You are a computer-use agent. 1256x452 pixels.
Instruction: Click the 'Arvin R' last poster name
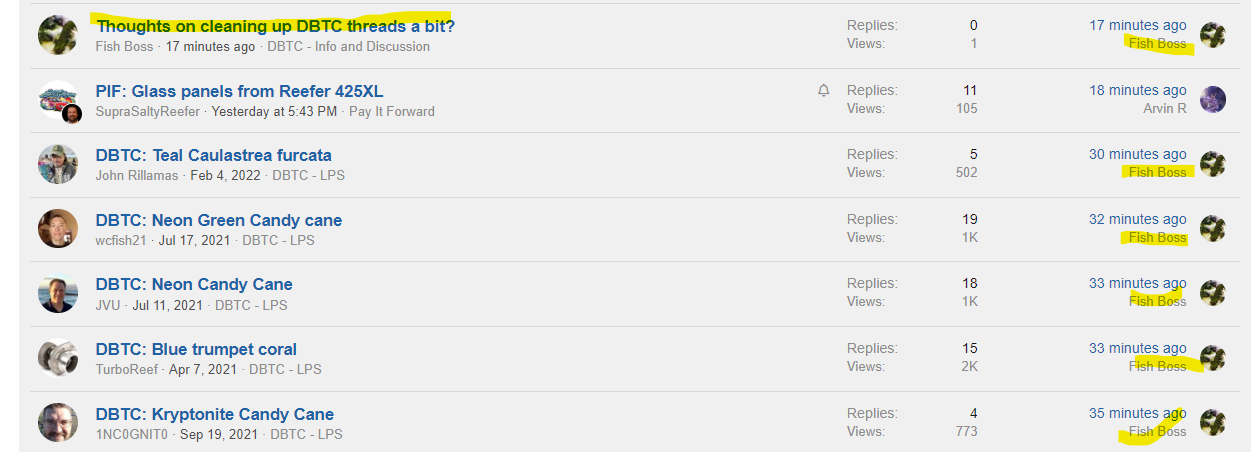(1164, 108)
